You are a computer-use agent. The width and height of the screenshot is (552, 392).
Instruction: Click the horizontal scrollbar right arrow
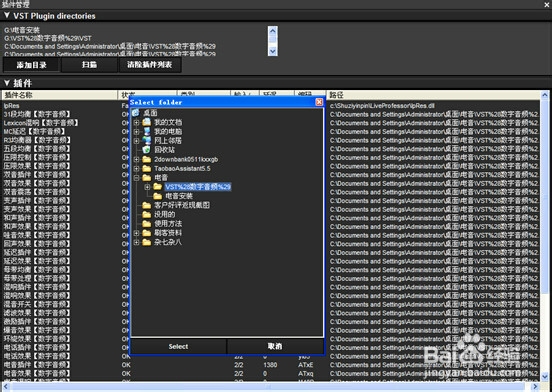[536, 386]
